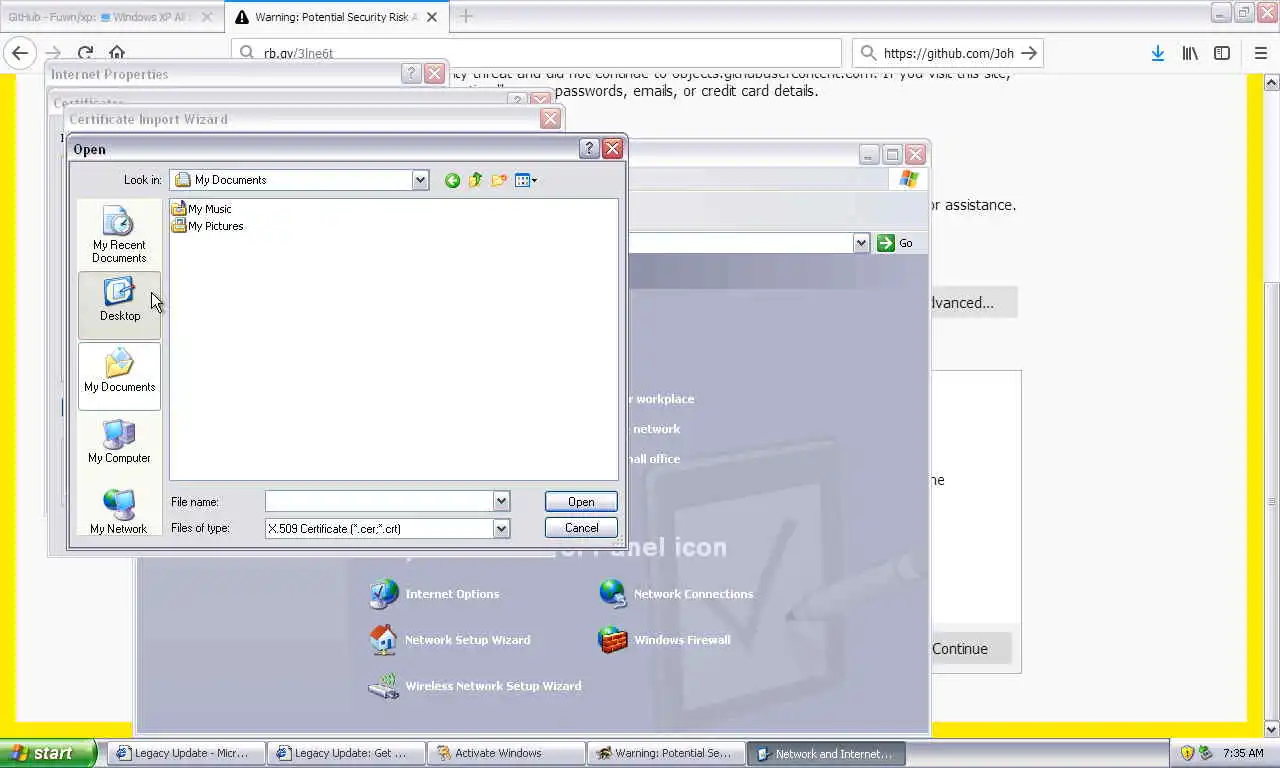Go up one folder level in Open dialog
The width and height of the screenshot is (1280, 768).
pyautogui.click(x=475, y=180)
